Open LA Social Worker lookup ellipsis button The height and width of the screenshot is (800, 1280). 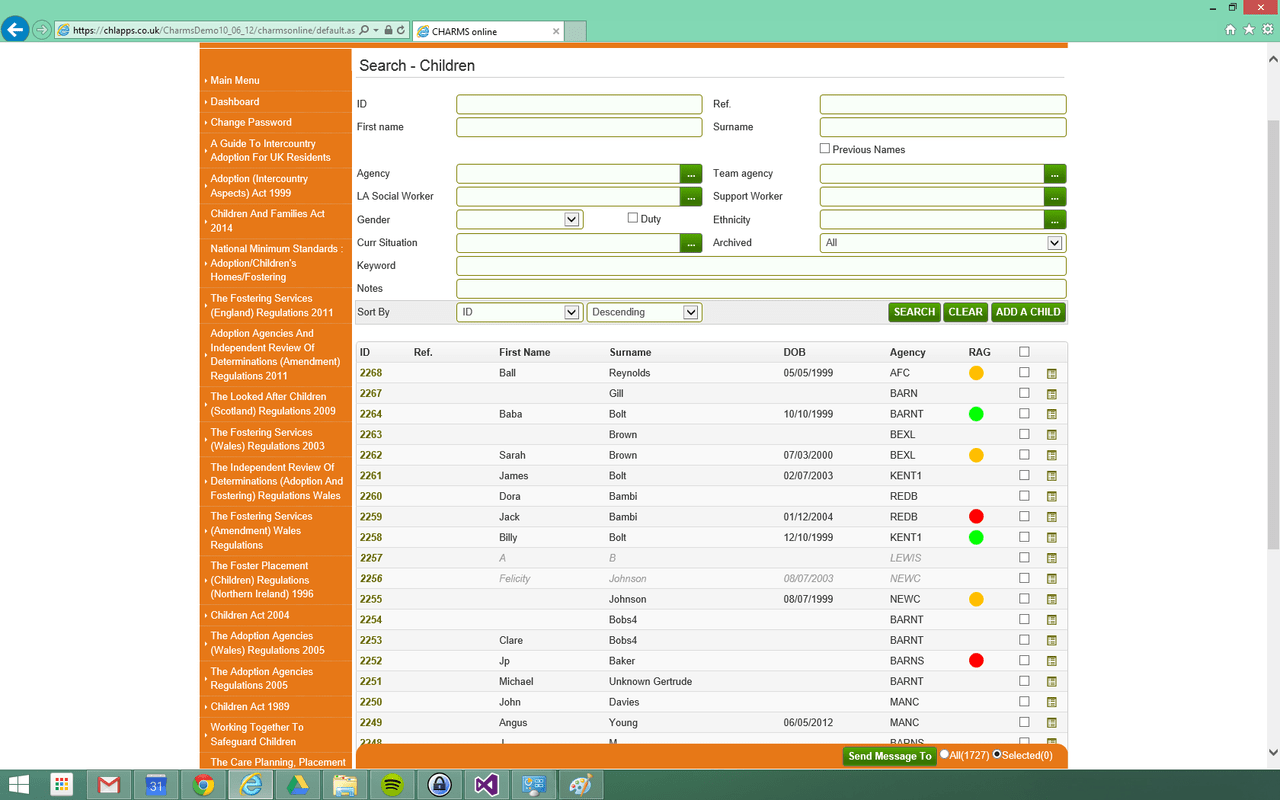coord(691,197)
